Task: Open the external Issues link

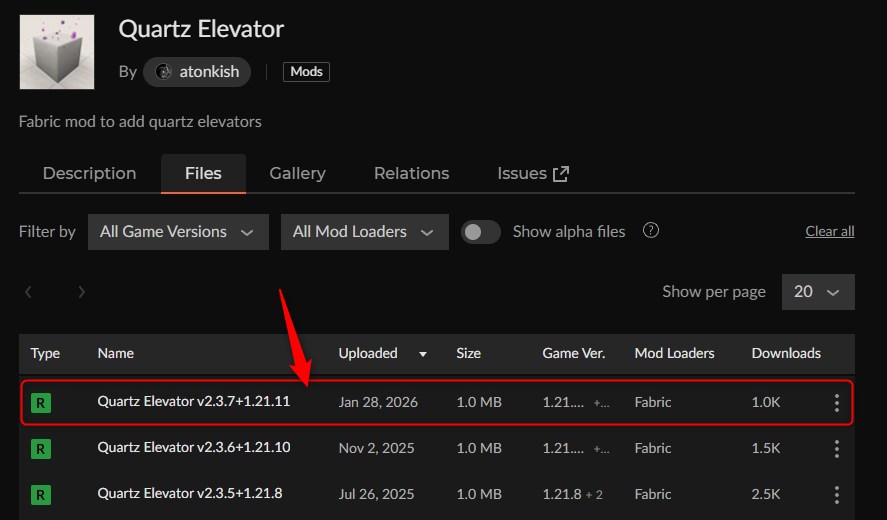Action: click(532, 173)
